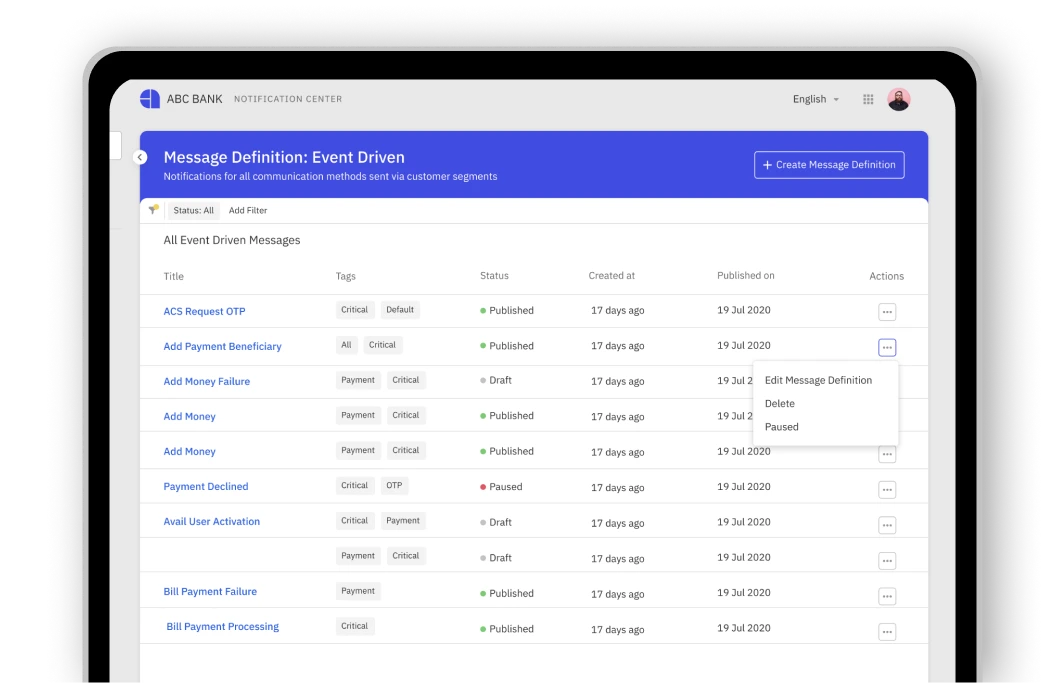The height and width of the screenshot is (683, 1063).
Task: Open the English language dropdown
Action: point(815,99)
